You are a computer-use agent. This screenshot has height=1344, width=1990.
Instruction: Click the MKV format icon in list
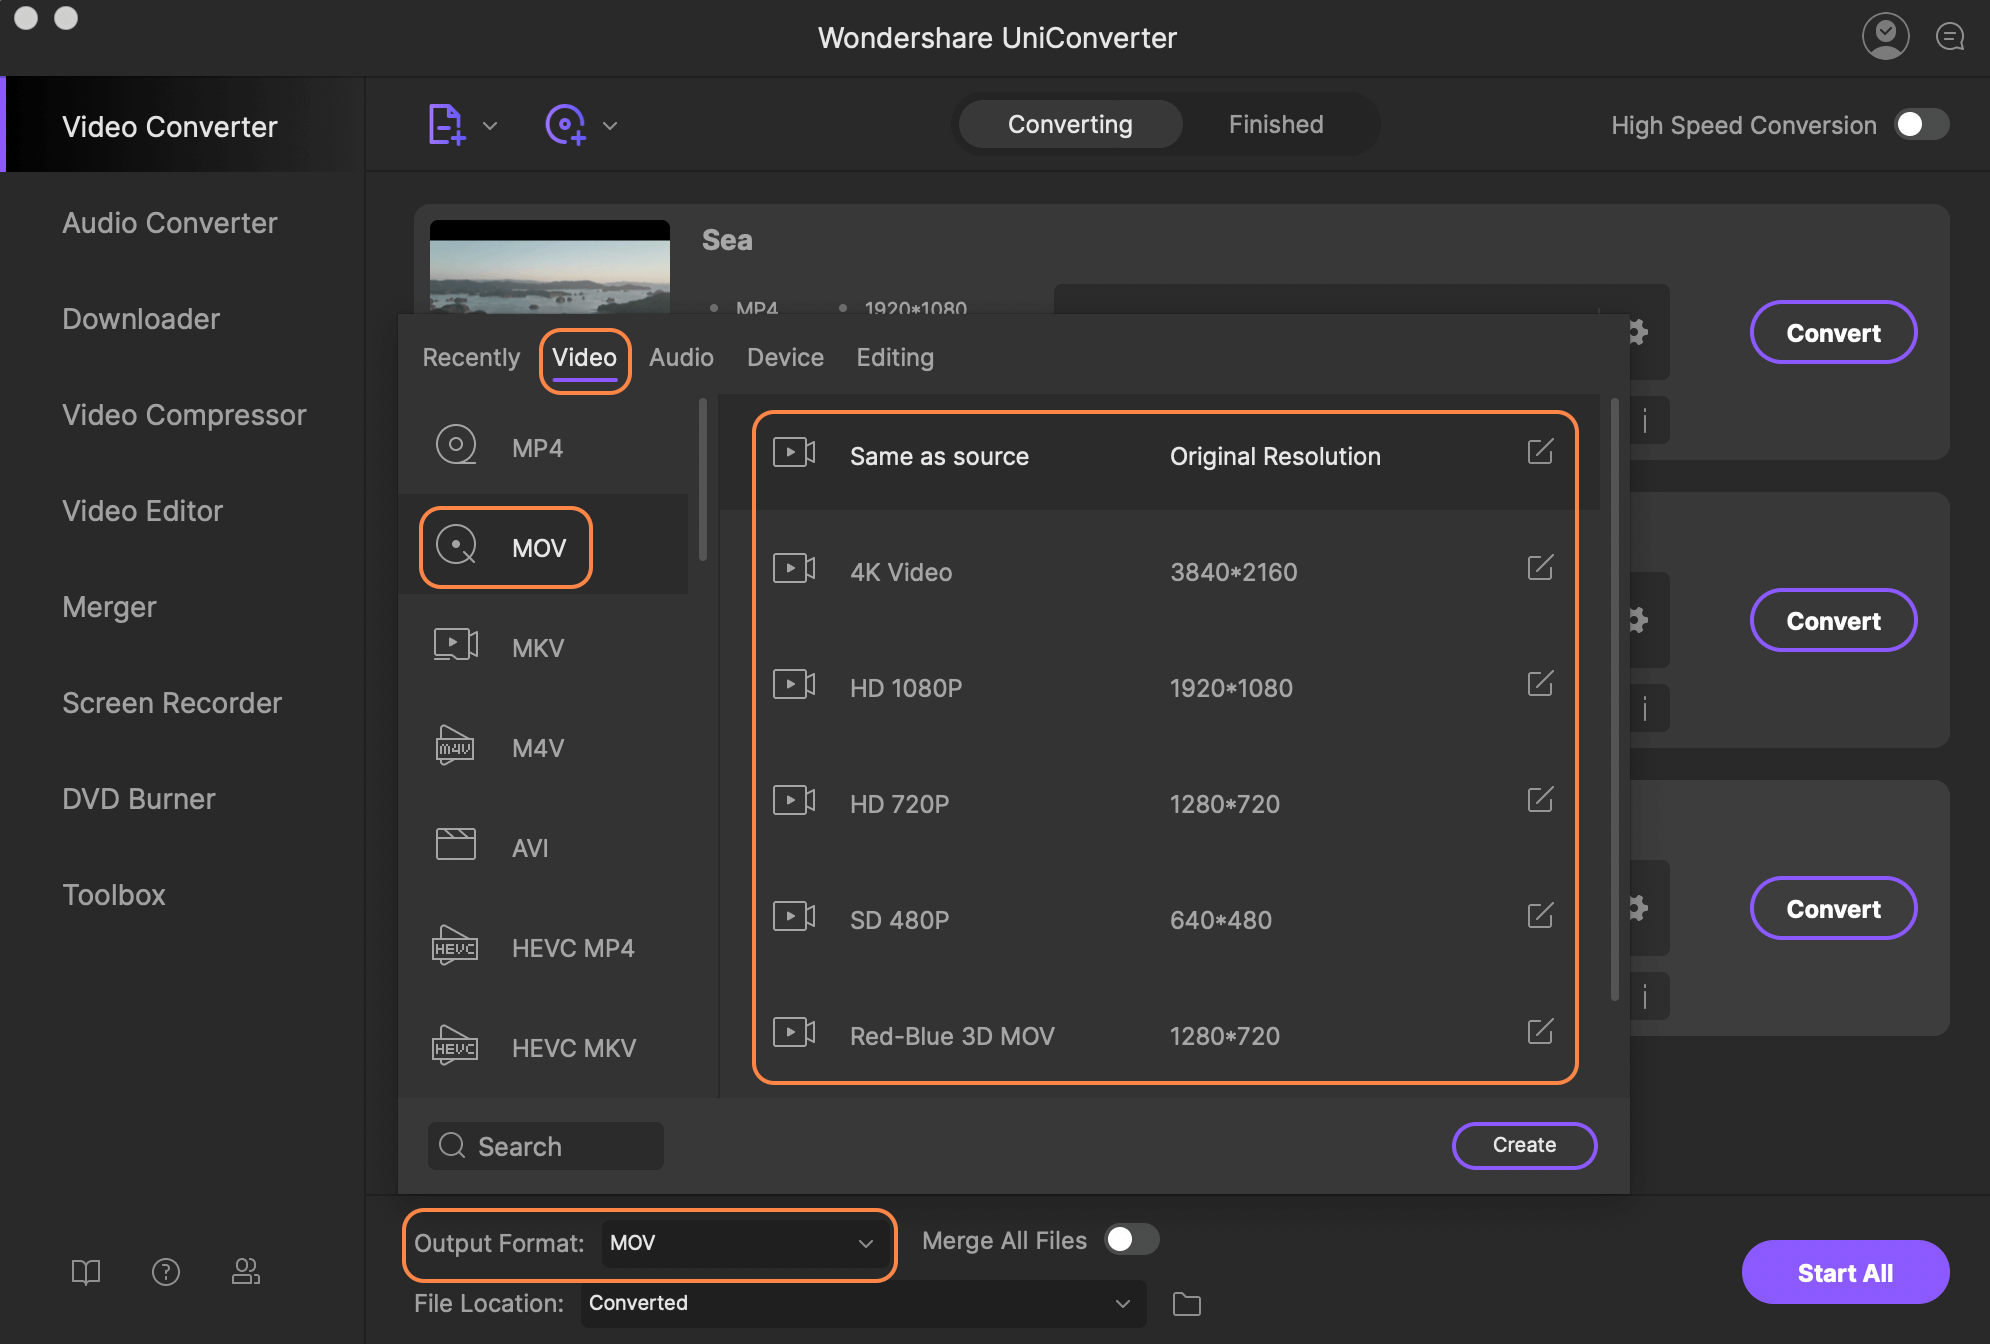tap(453, 646)
